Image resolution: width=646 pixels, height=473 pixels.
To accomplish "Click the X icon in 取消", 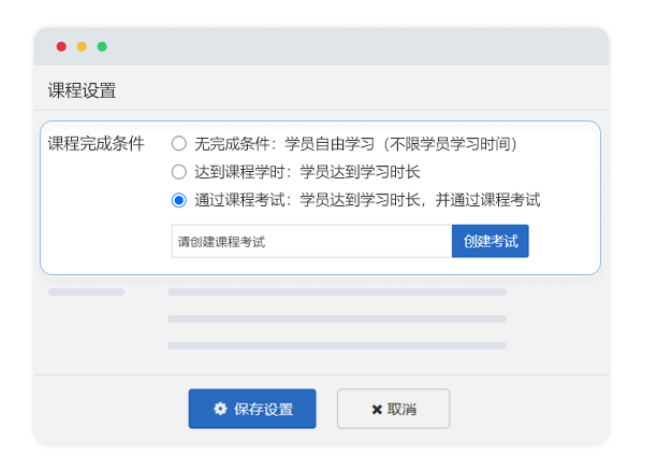I will (x=376, y=409).
